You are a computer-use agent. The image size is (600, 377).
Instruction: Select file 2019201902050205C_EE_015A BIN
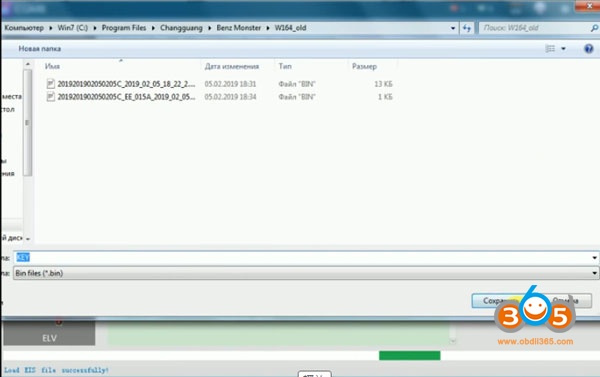click(126, 97)
